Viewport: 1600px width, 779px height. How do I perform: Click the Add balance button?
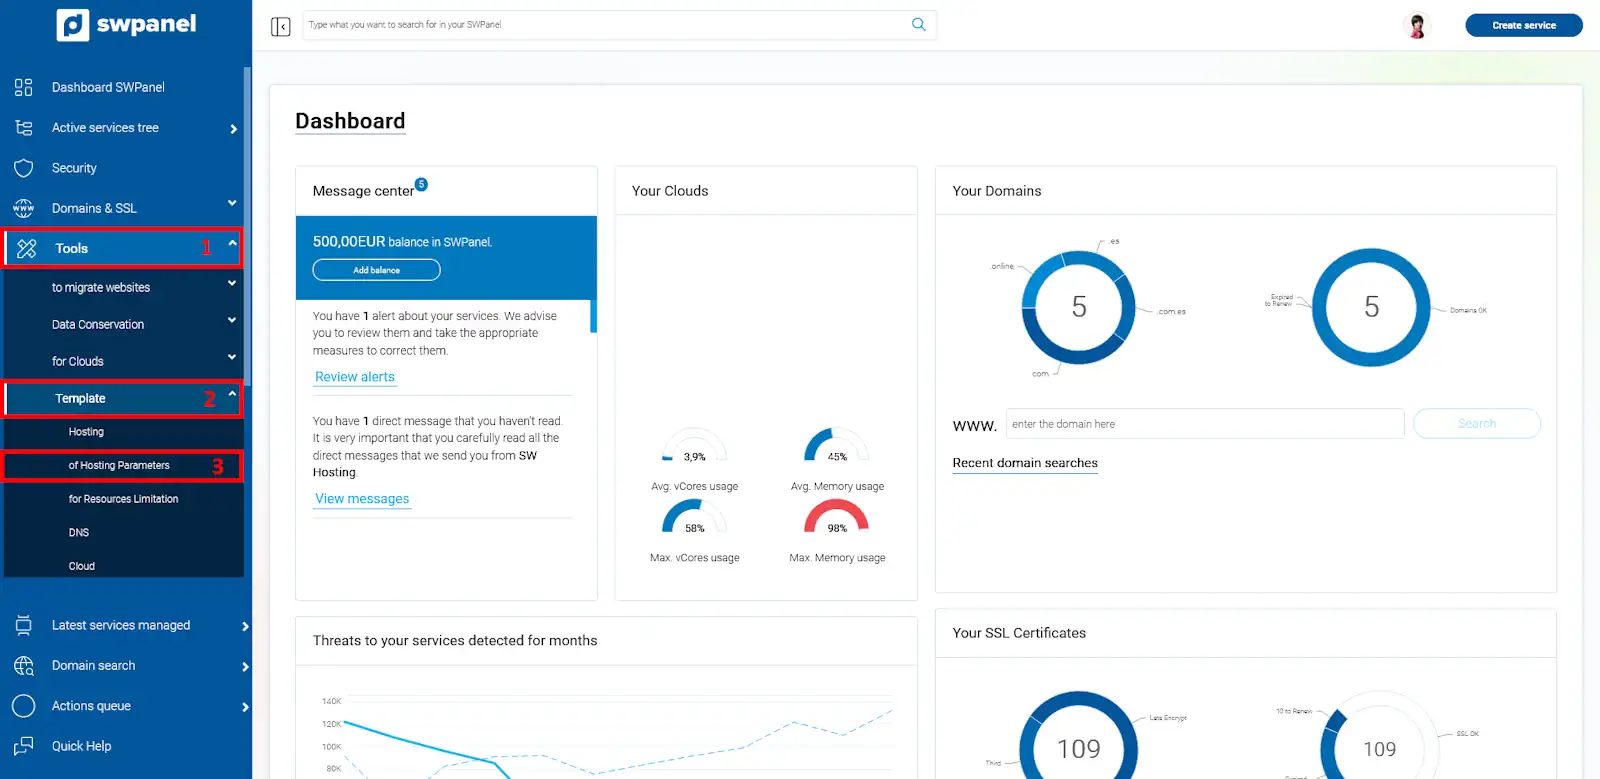tap(376, 270)
